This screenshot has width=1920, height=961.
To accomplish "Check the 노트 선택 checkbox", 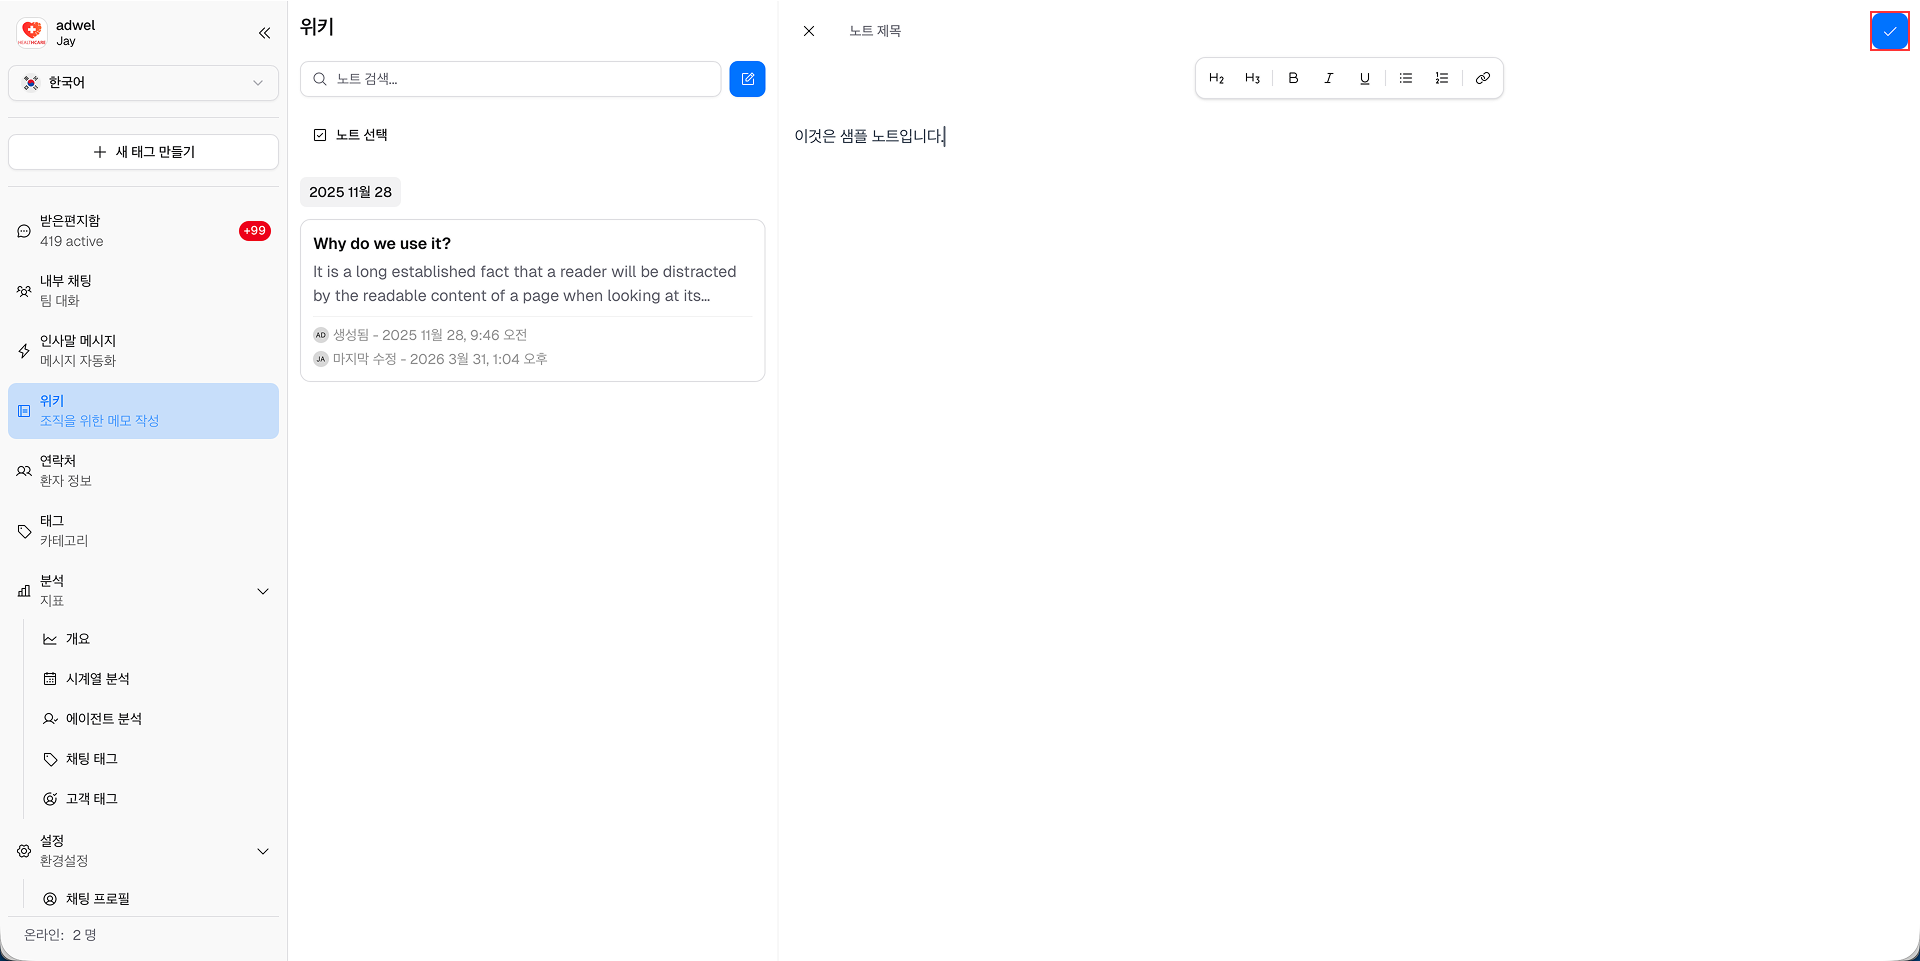I will click(320, 134).
